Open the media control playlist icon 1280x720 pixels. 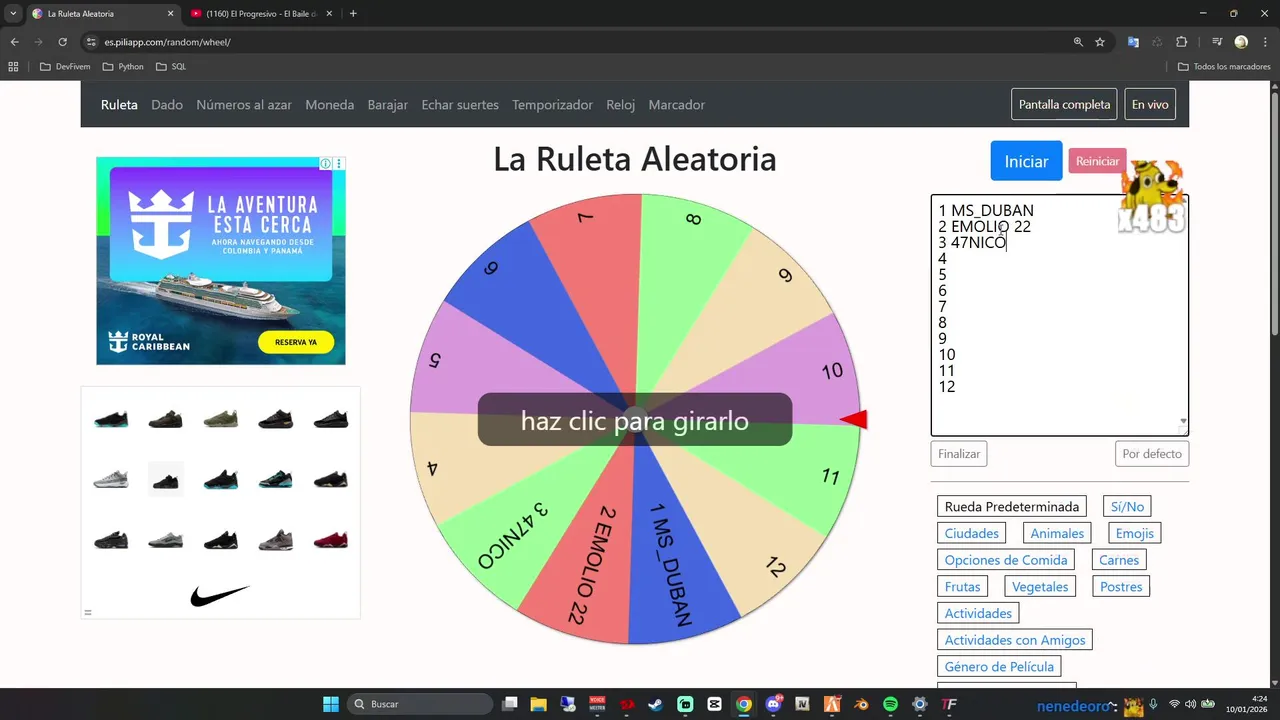(1217, 42)
